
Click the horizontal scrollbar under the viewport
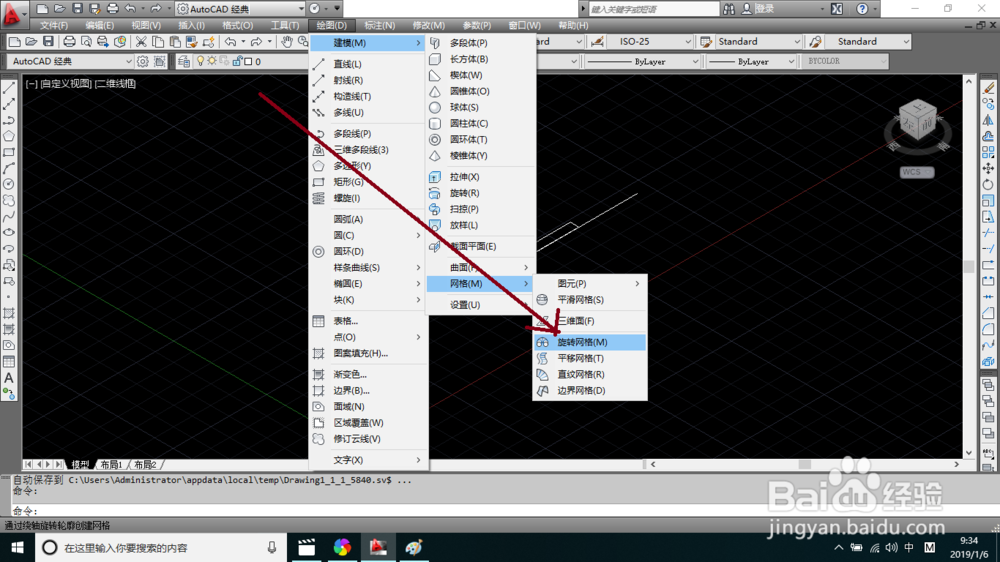click(x=805, y=464)
